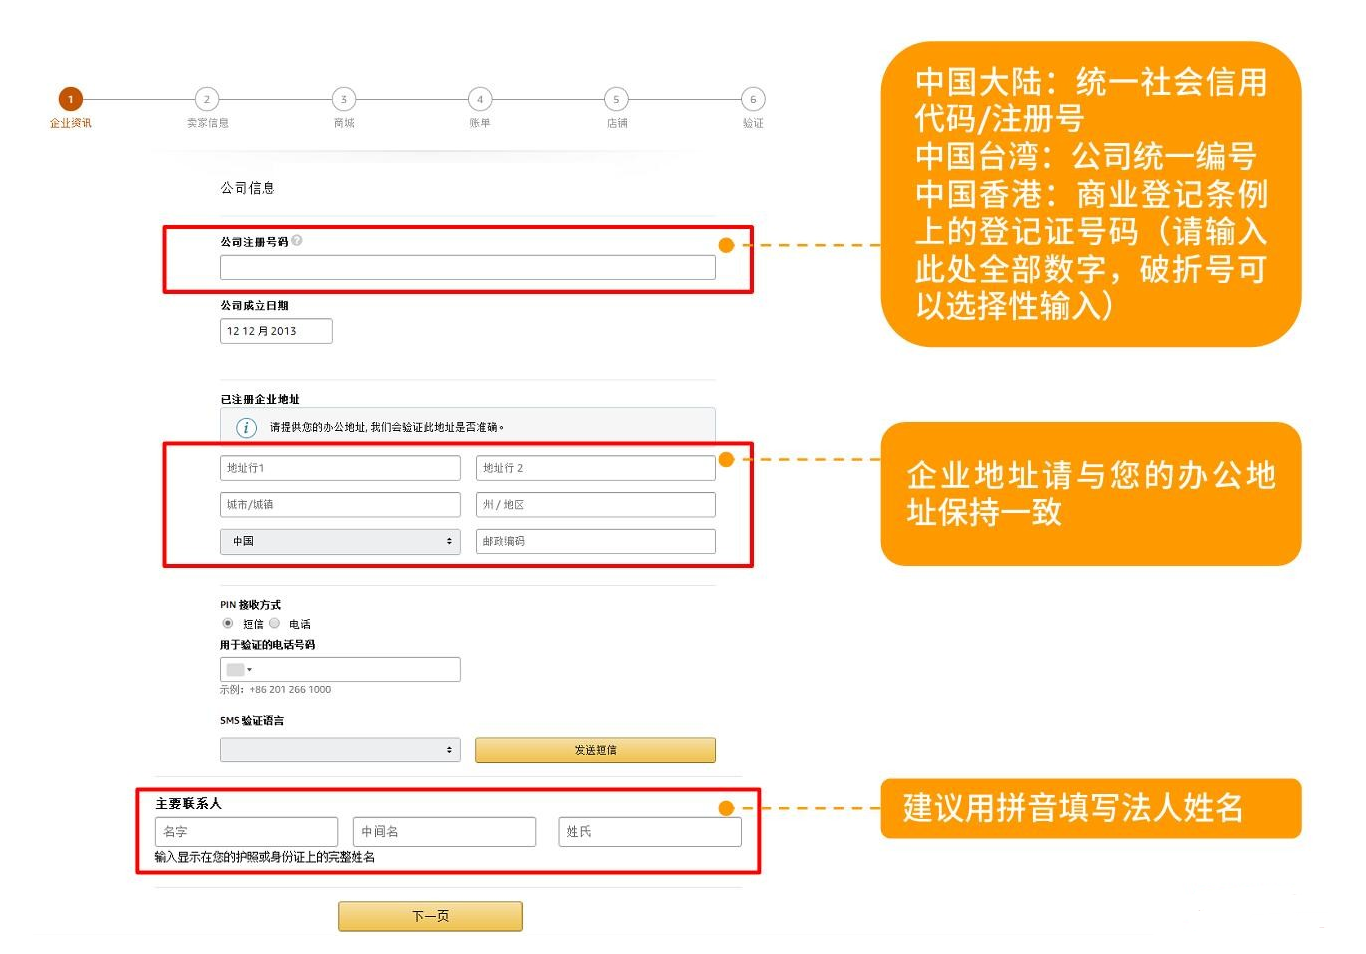Click the 邮政编码 input field
The height and width of the screenshot is (954, 1366).
click(x=595, y=541)
